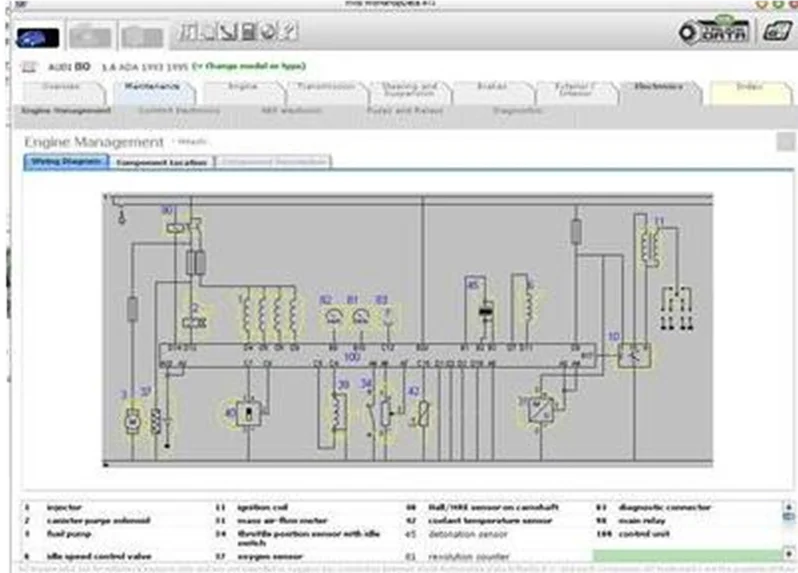798x573 pixels.
Task: Click icon right of the Autodata logo
Action: tap(777, 32)
